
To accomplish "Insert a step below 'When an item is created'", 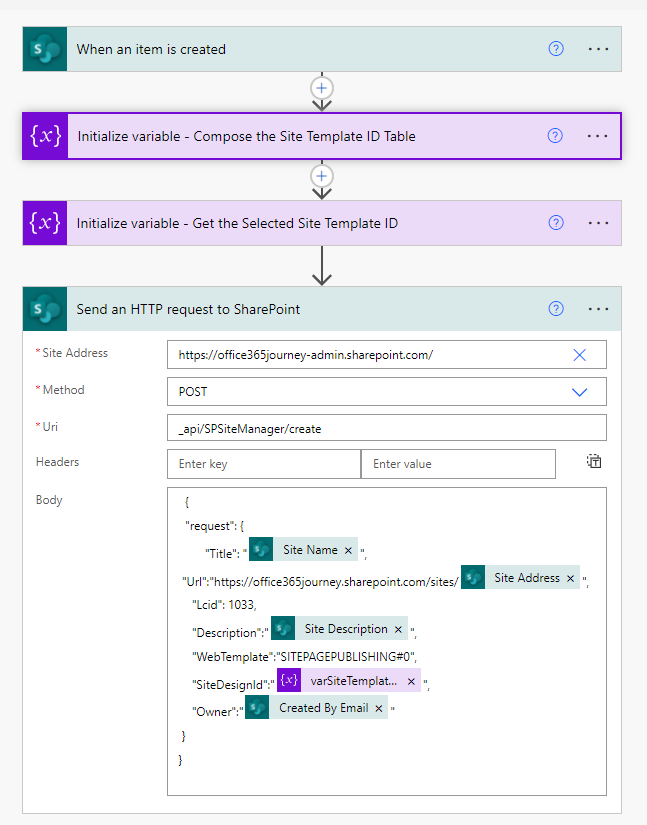I will [322, 88].
